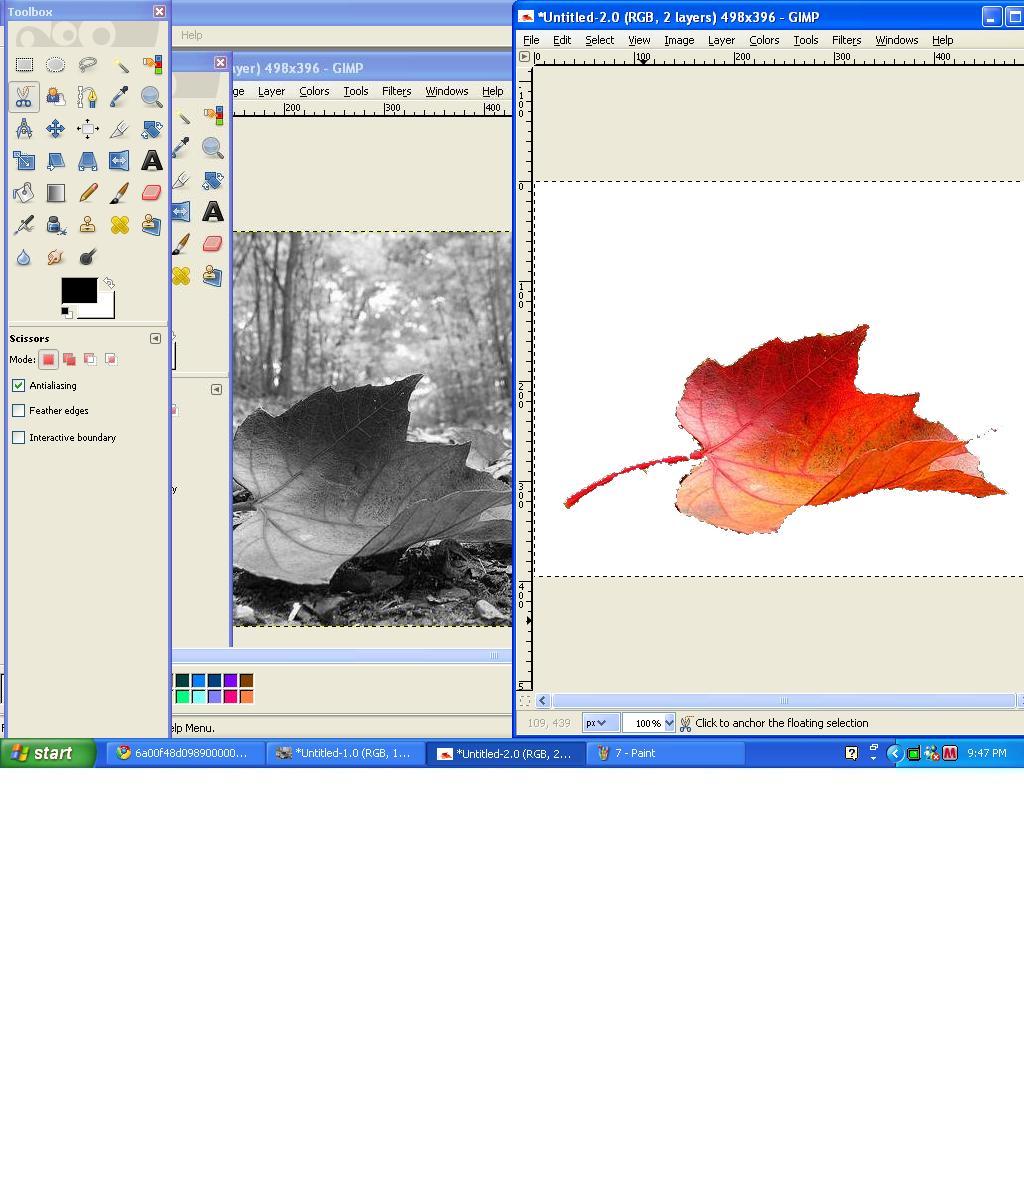The width and height of the screenshot is (1024, 1196).
Task: Pick the purple swatch in the color palette
Action: pos(230,680)
